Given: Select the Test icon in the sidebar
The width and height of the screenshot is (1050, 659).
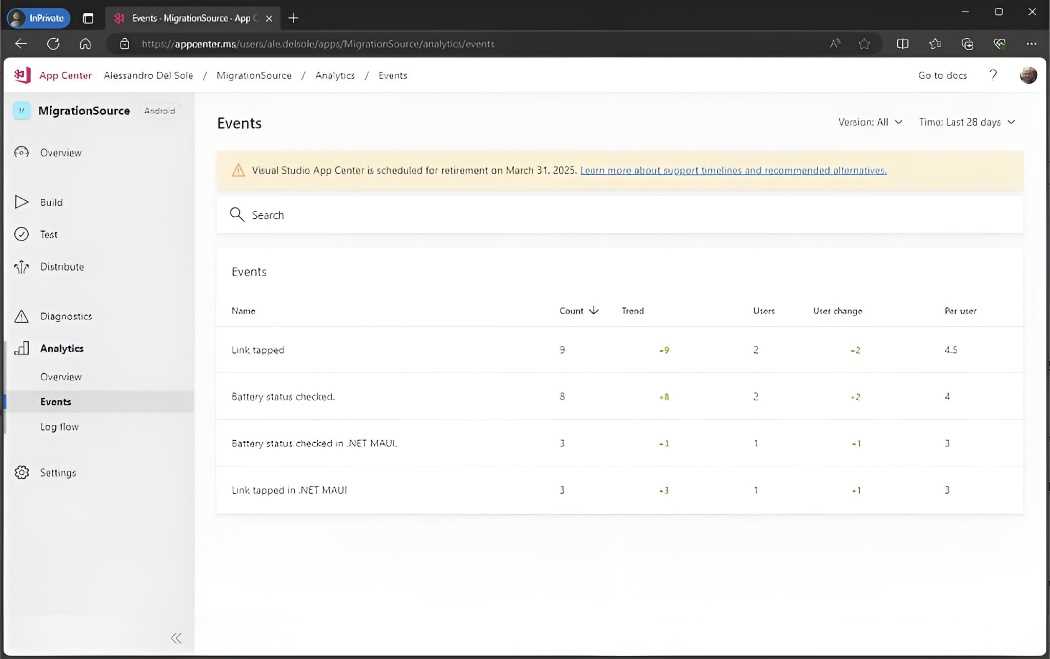Looking at the screenshot, I should coord(22,234).
